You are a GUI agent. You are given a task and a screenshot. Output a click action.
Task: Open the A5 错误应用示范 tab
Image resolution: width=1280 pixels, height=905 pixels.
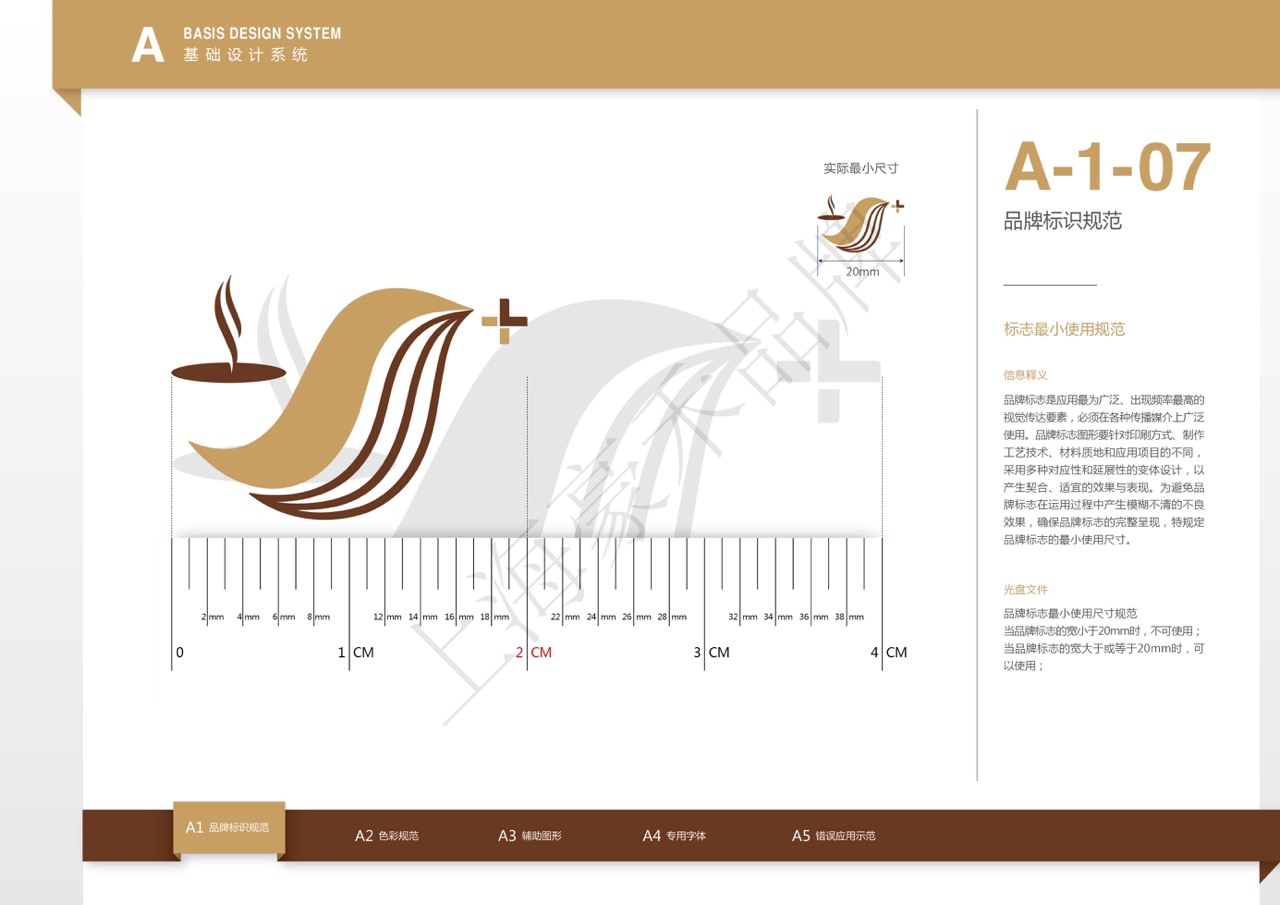833,836
